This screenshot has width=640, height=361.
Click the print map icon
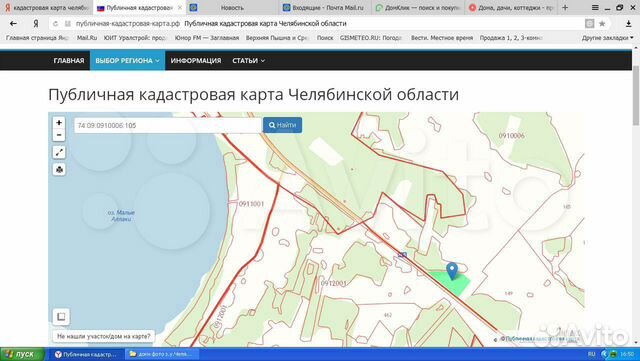59,169
